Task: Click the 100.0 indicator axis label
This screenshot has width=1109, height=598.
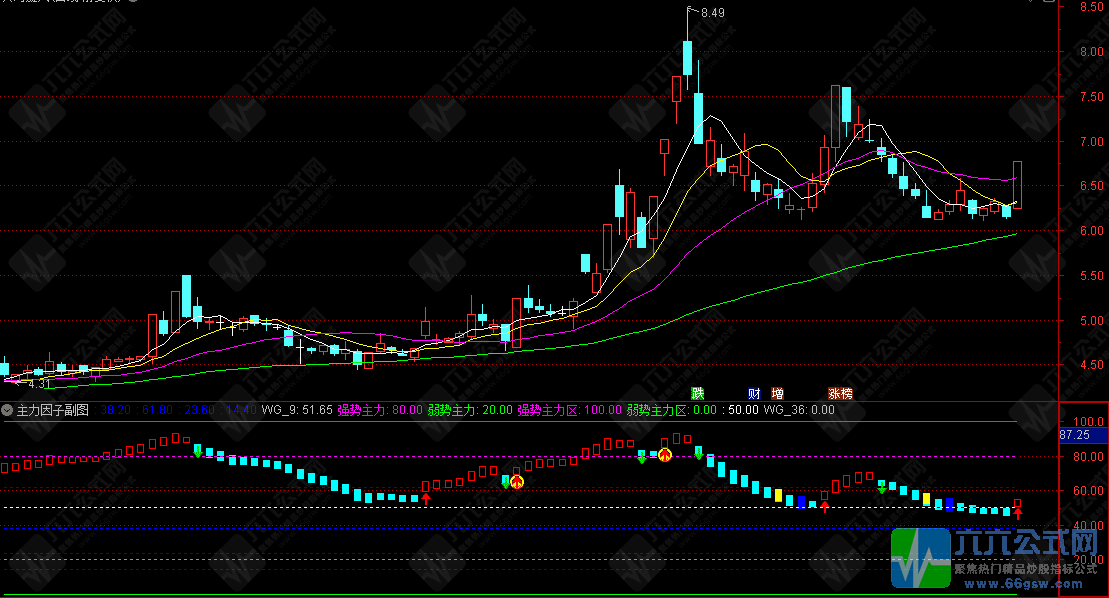Action: [1088, 422]
